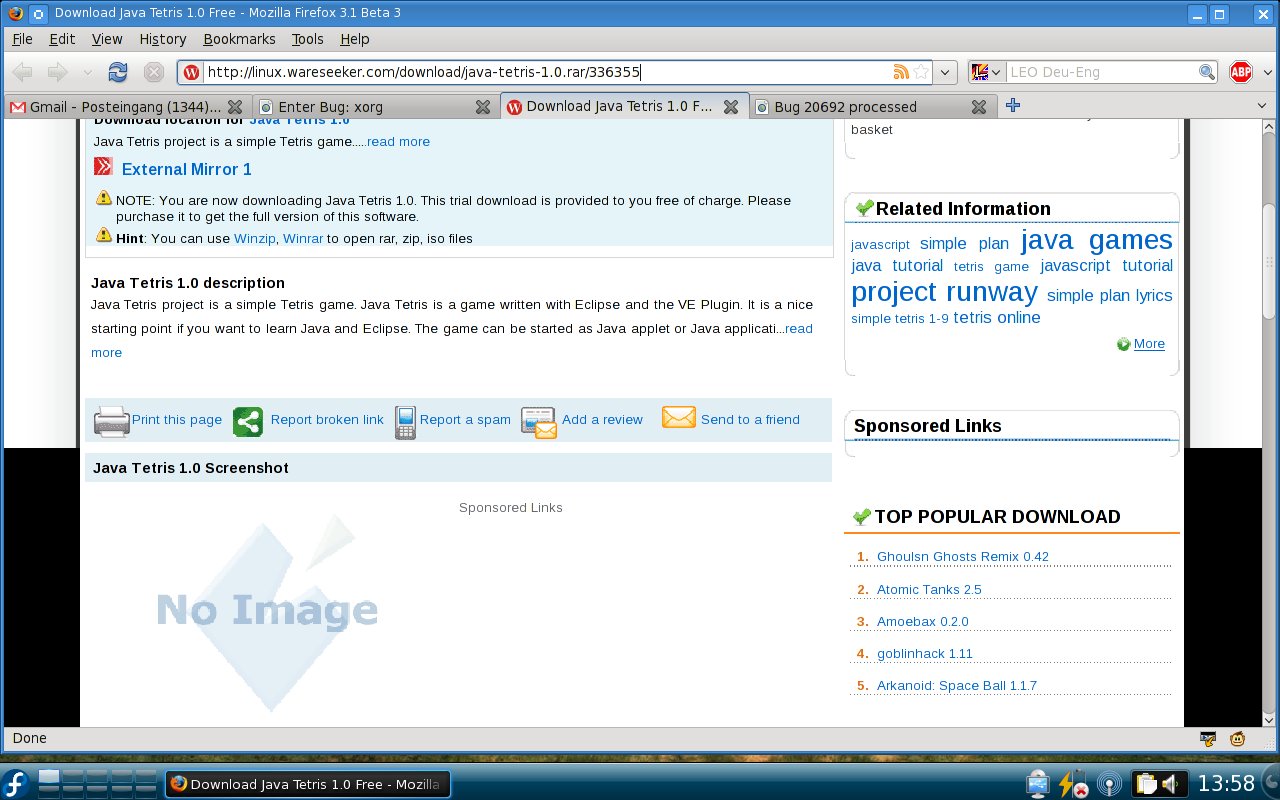1280x800 pixels.
Task: Click the search magnifier icon
Action: click(x=1207, y=72)
